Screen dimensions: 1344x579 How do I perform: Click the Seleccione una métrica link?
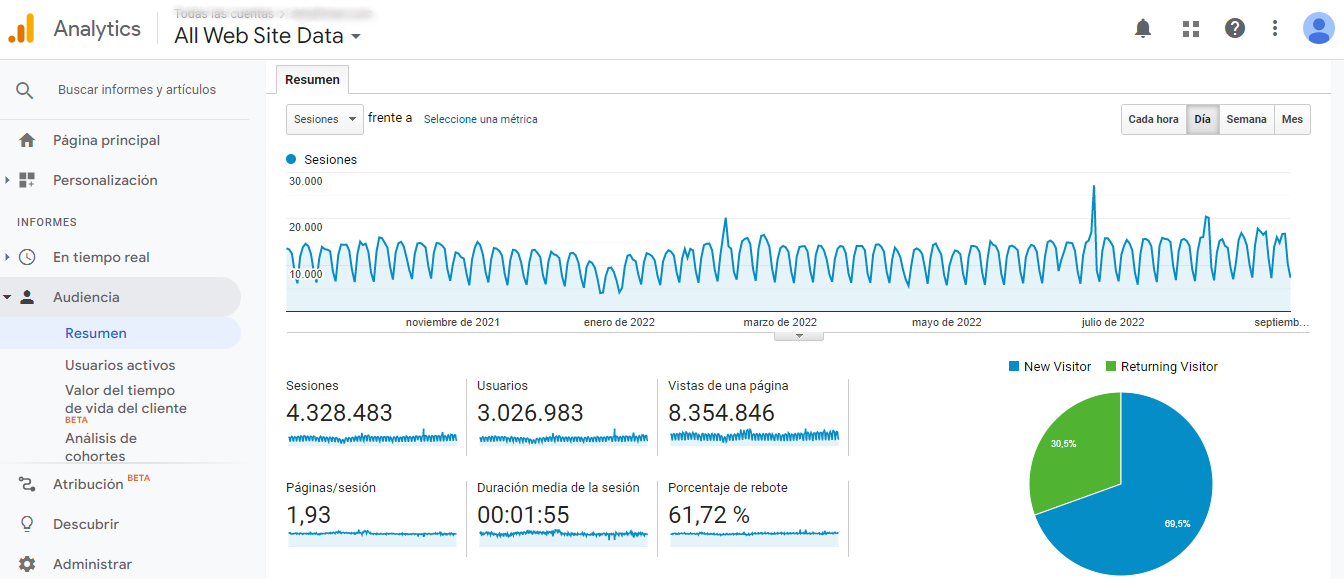click(x=480, y=119)
